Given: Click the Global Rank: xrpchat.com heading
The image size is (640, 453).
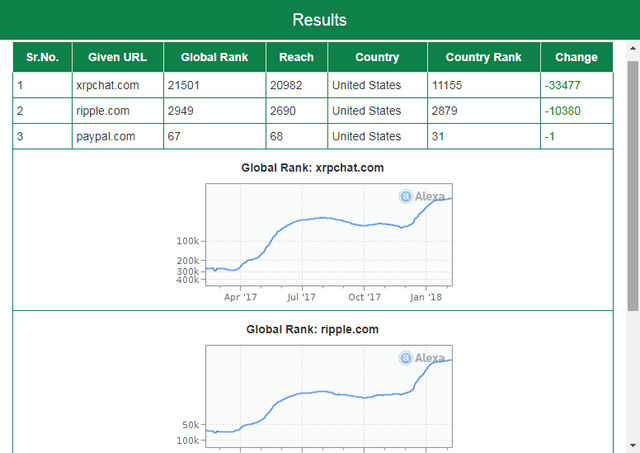Looking at the screenshot, I should pyautogui.click(x=312, y=168).
